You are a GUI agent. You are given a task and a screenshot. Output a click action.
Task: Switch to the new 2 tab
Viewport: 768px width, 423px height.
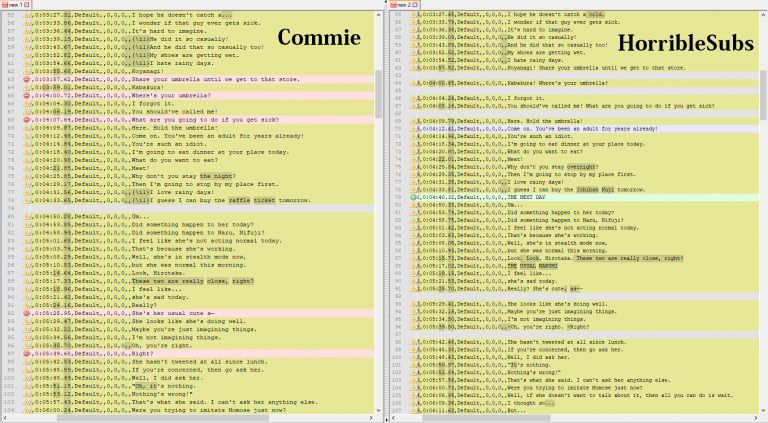pyautogui.click(x=404, y=4)
